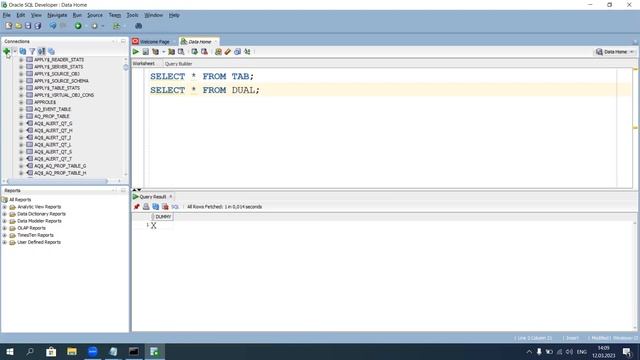The width and height of the screenshot is (640, 360).
Task: Click the SQL Tuning Advisor icon
Action: 181,51
